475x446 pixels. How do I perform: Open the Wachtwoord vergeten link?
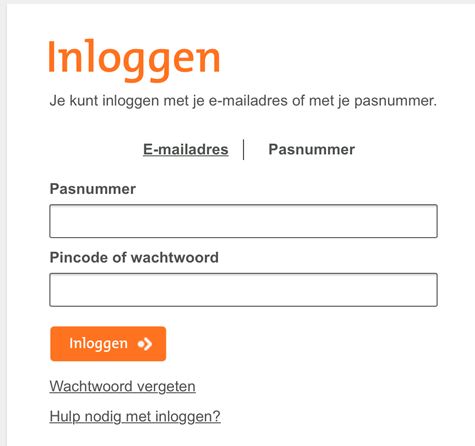point(122,387)
